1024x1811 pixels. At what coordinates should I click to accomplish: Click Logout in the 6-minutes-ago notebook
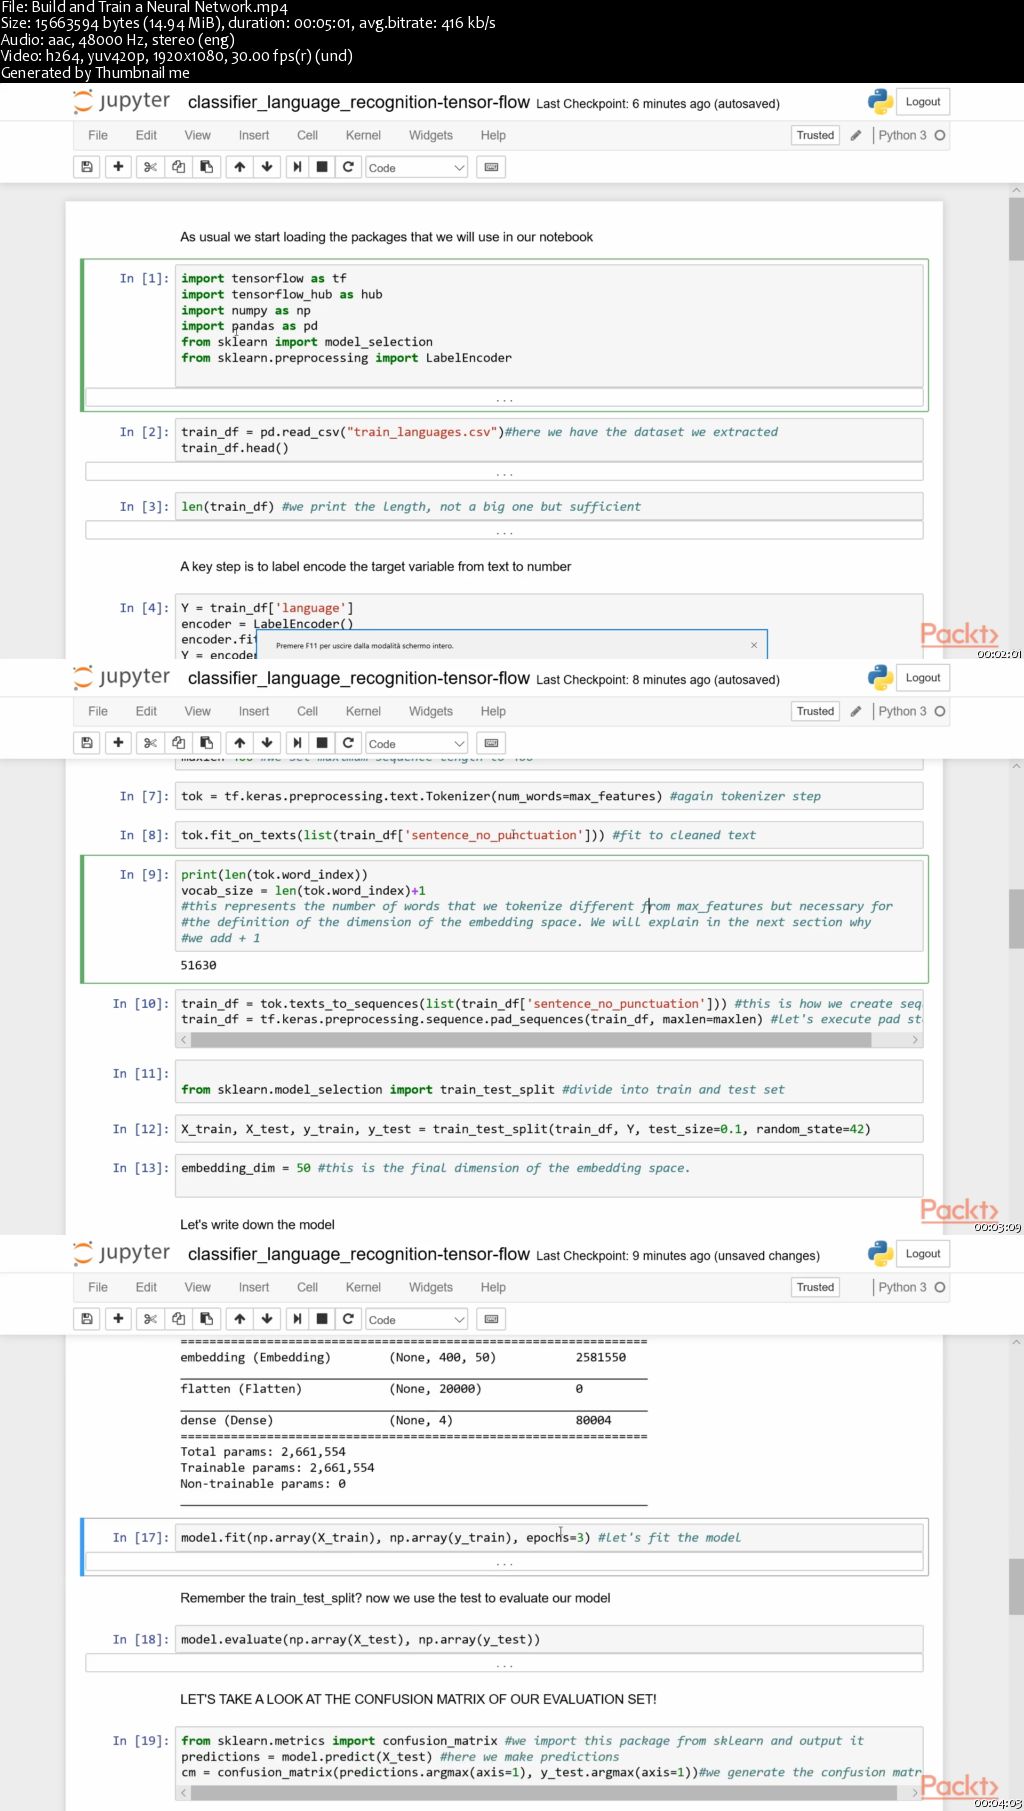click(922, 102)
